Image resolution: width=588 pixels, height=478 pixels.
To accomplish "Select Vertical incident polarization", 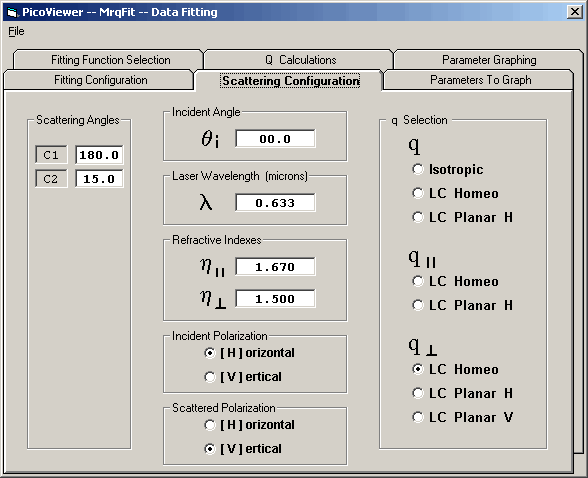I will pos(243,377).
